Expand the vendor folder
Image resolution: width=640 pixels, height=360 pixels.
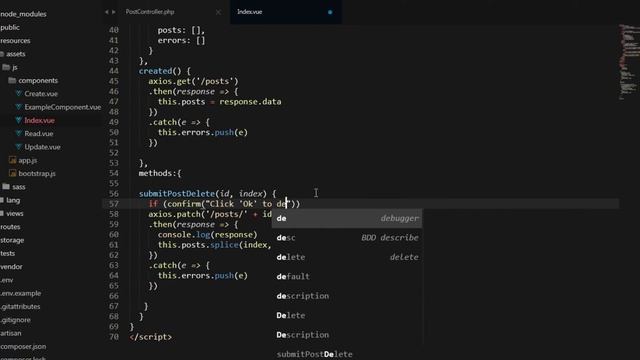[11, 267]
